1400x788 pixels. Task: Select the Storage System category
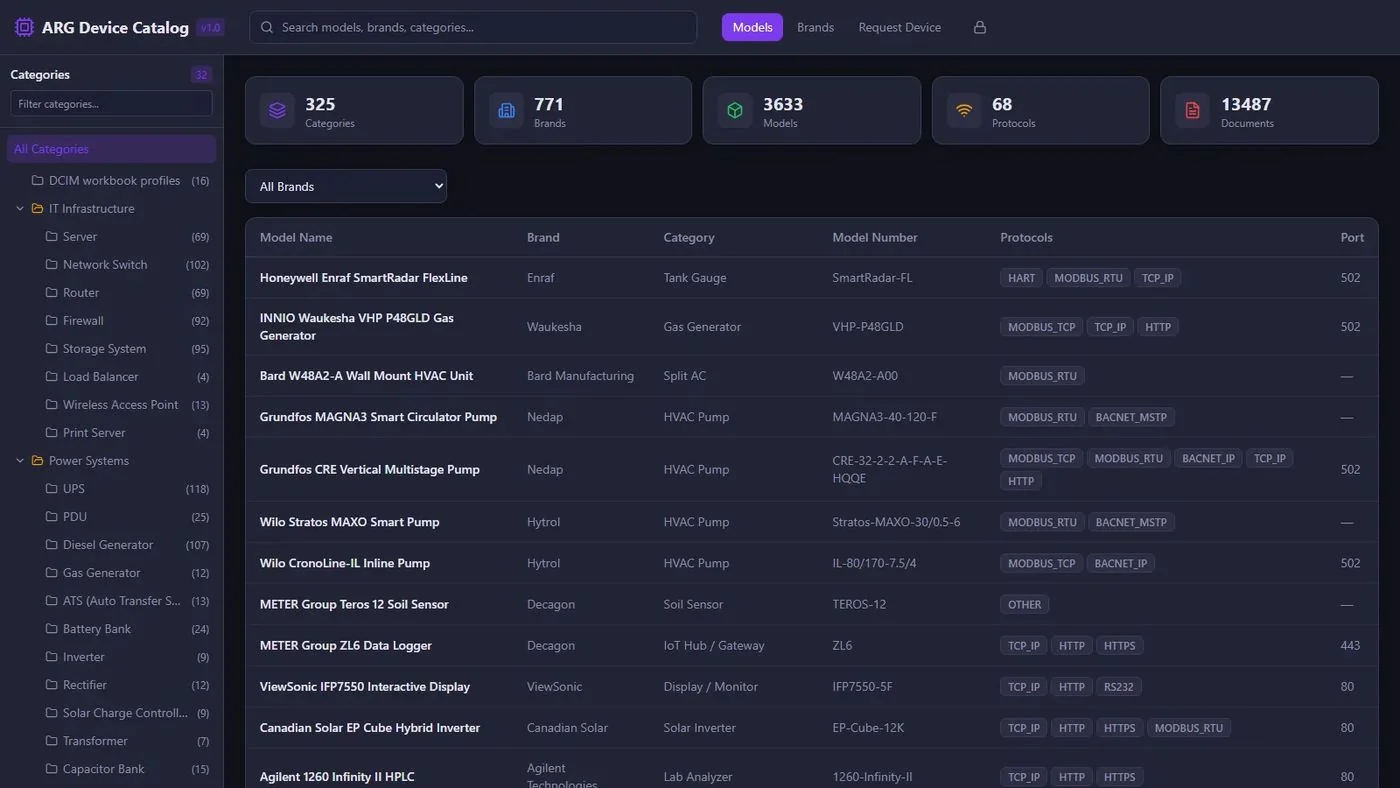point(111,349)
